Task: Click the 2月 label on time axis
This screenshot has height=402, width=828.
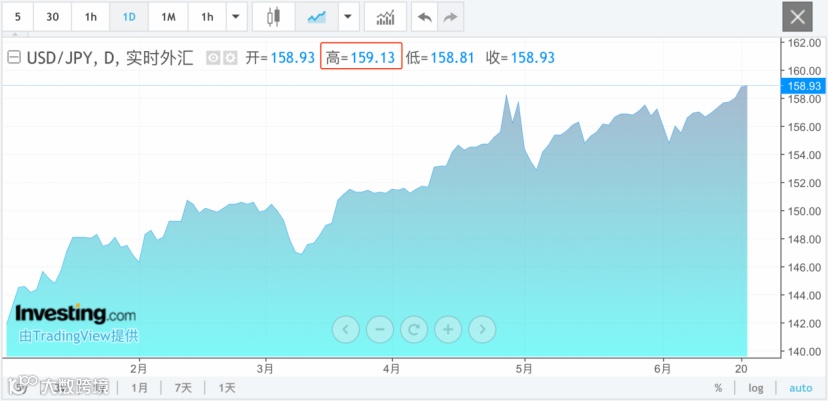Action: coord(138,369)
